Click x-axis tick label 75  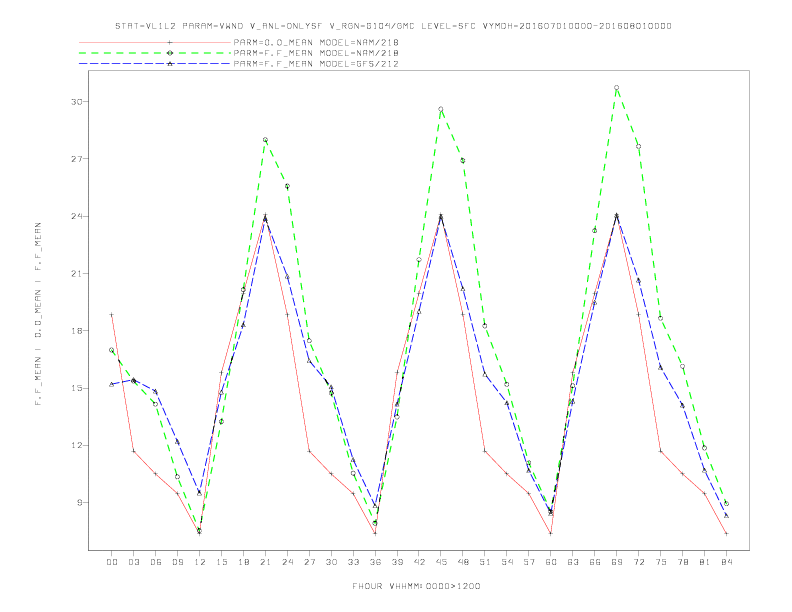click(x=661, y=562)
